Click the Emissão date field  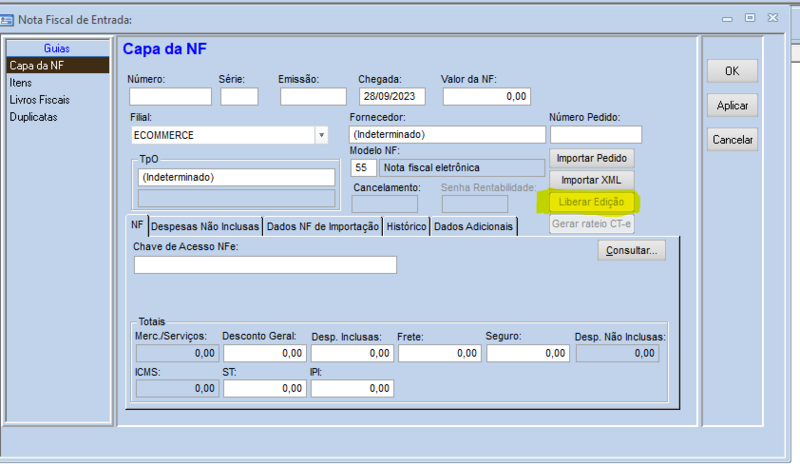(313, 96)
